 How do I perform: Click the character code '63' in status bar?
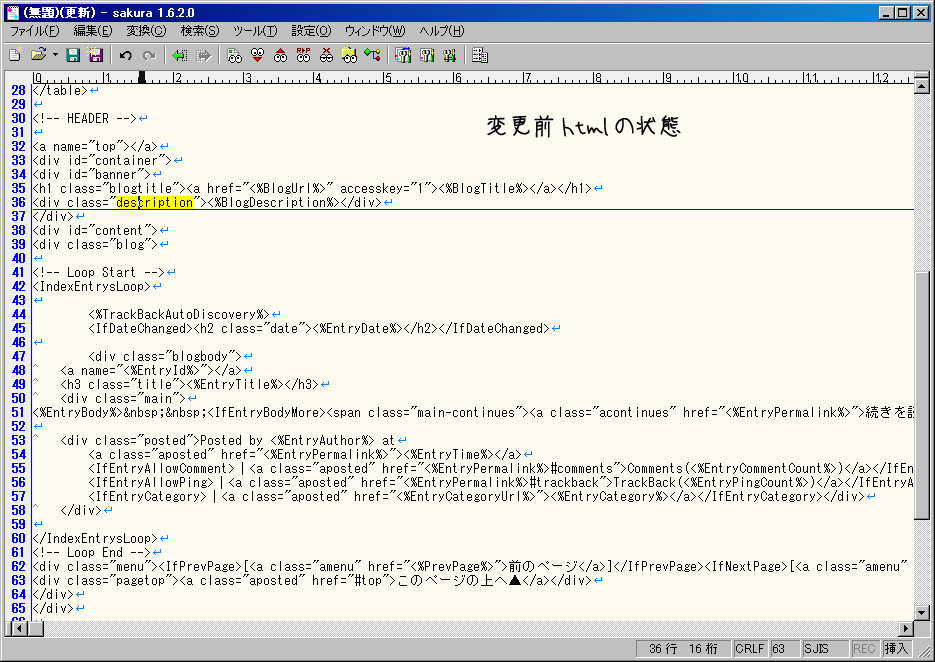[x=784, y=648]
